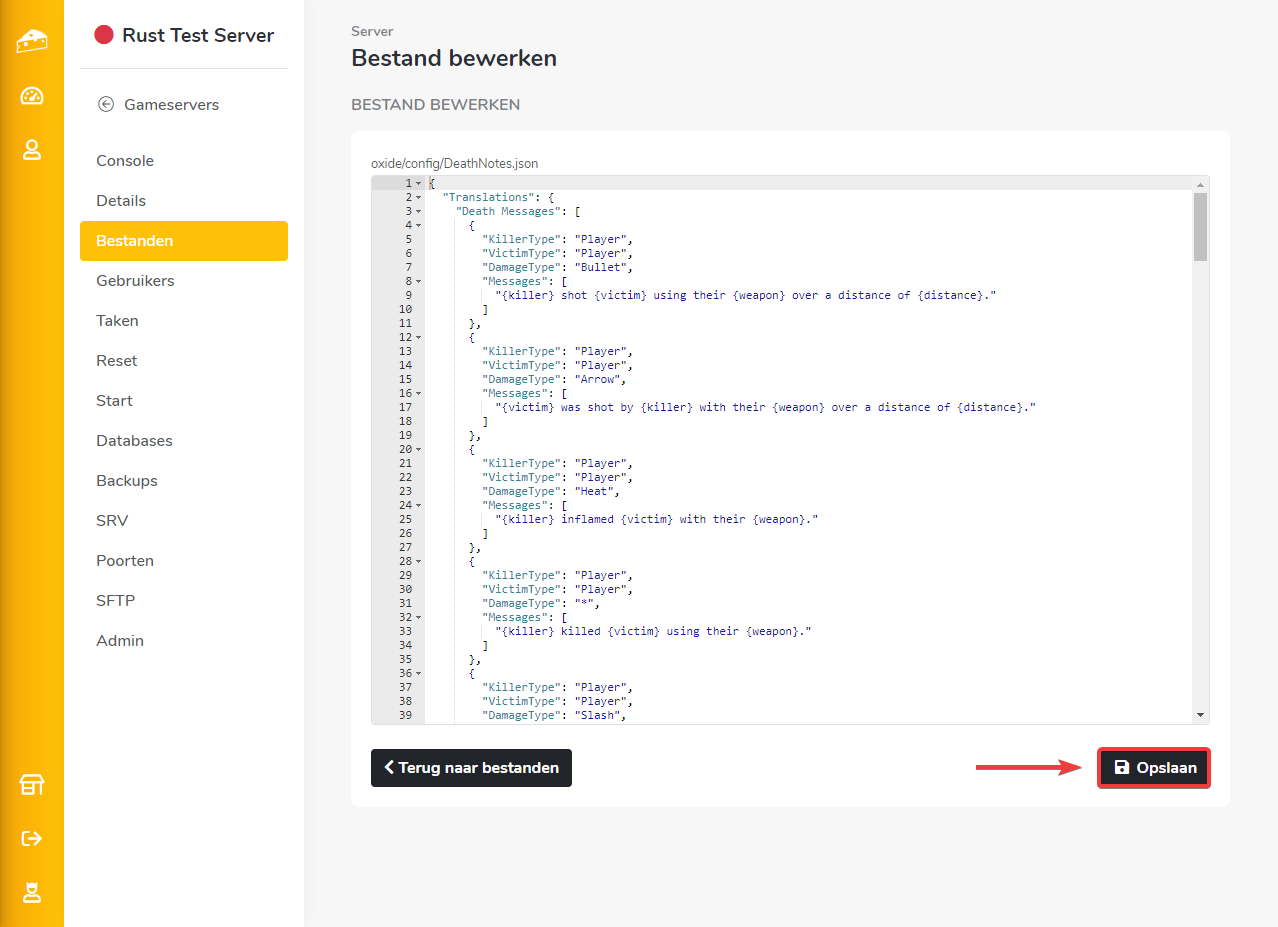Click the back arrow circle beside Gameservers

coord(106,104)
